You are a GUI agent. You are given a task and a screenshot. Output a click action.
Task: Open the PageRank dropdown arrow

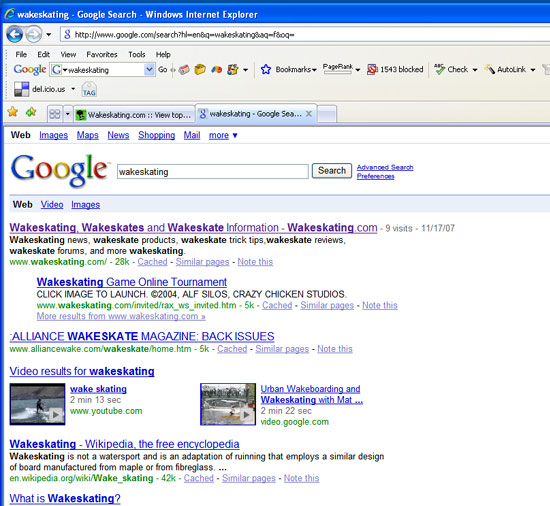[357, 70]
